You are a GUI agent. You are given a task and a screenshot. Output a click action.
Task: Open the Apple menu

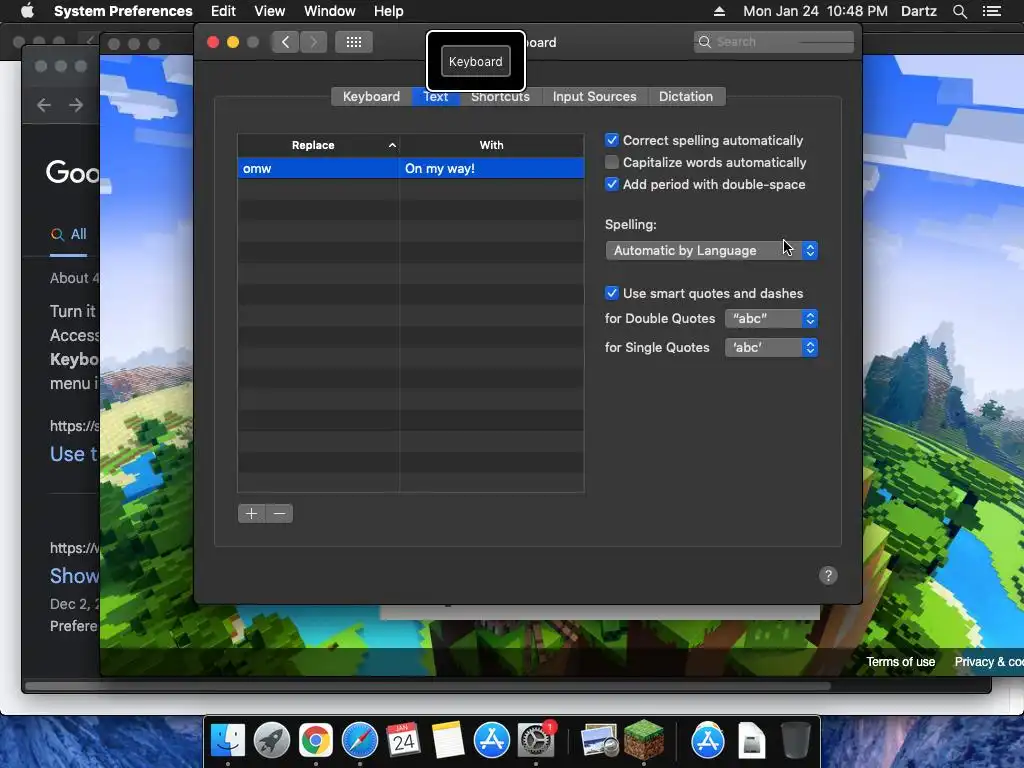pos(27,11)
